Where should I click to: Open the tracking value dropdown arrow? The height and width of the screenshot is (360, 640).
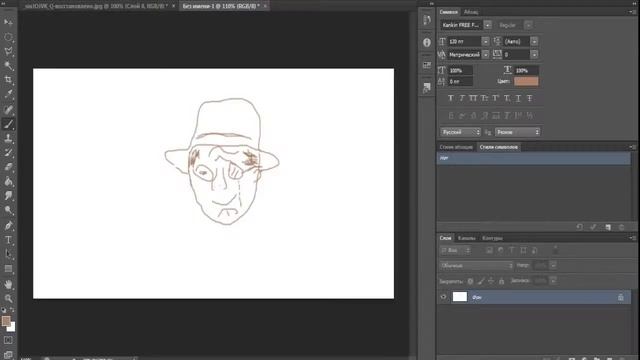534,54
